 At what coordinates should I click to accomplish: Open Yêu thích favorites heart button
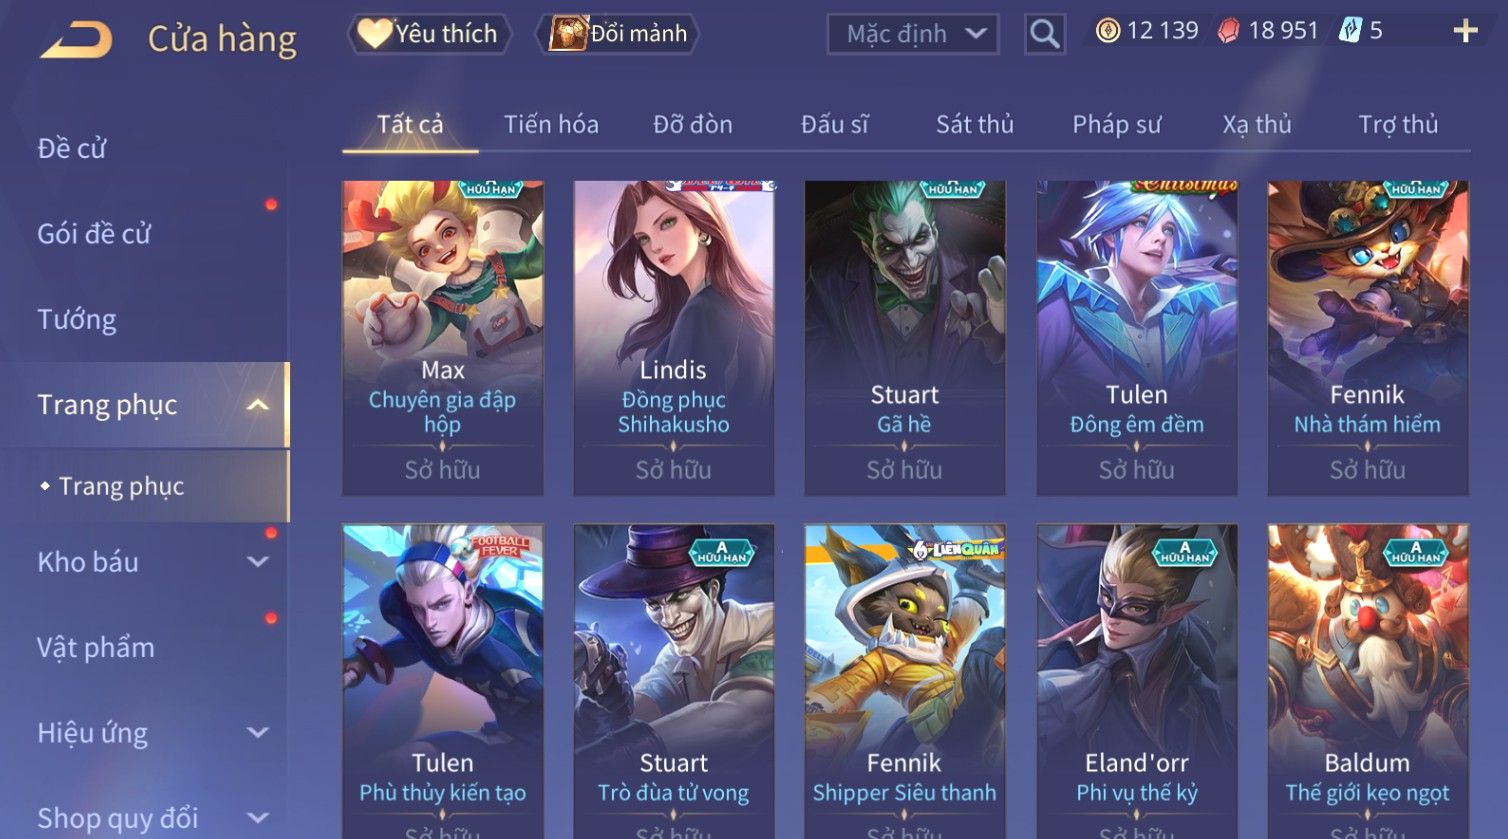tap(429, 34)
